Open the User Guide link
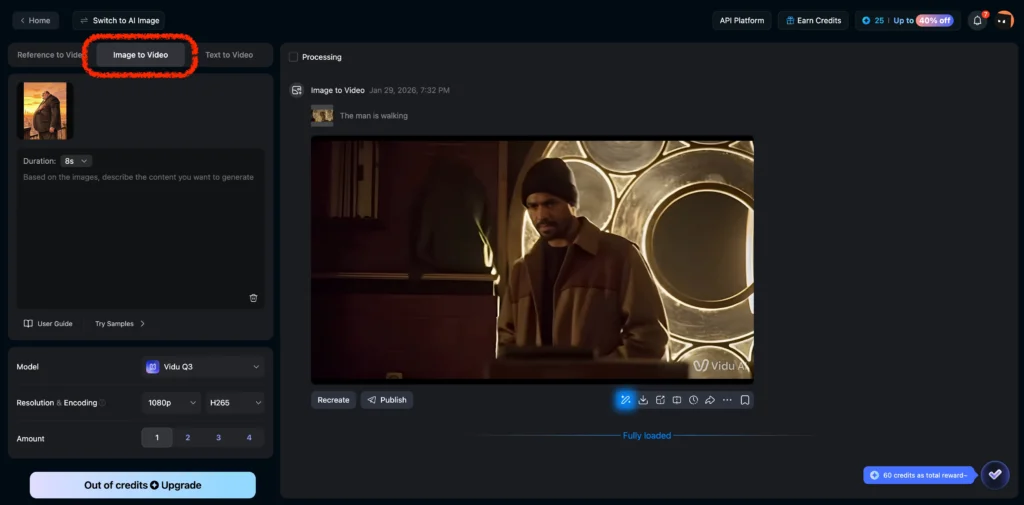Viewport: 1024px width, 505px height. (x=48, y=323)
